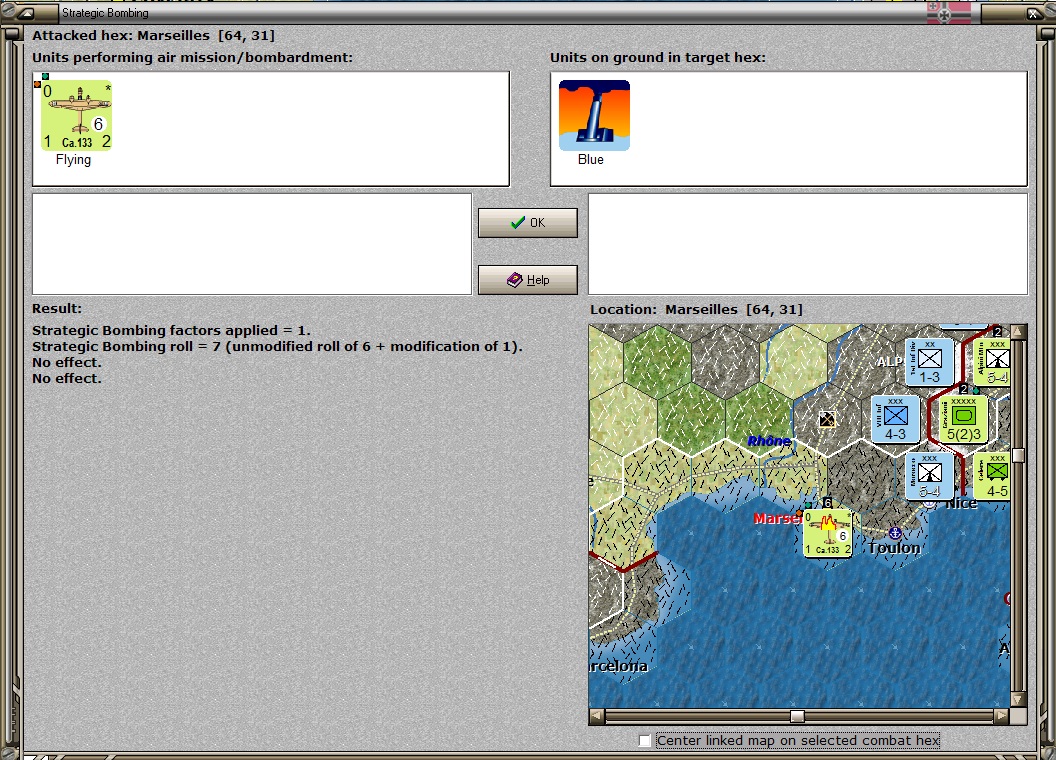Click the 'Strategic Bombing' window title text
1056x760 pixels.
(105, 13)
